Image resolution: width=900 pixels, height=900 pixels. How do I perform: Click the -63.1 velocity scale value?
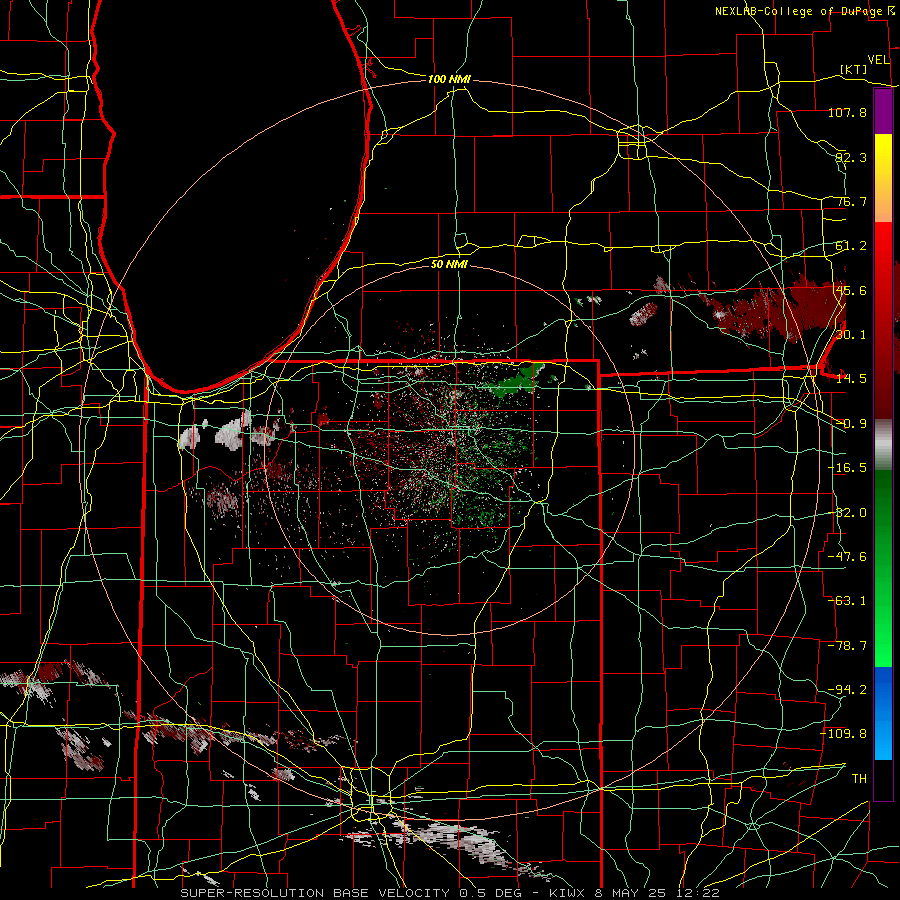tap(847, 601)
